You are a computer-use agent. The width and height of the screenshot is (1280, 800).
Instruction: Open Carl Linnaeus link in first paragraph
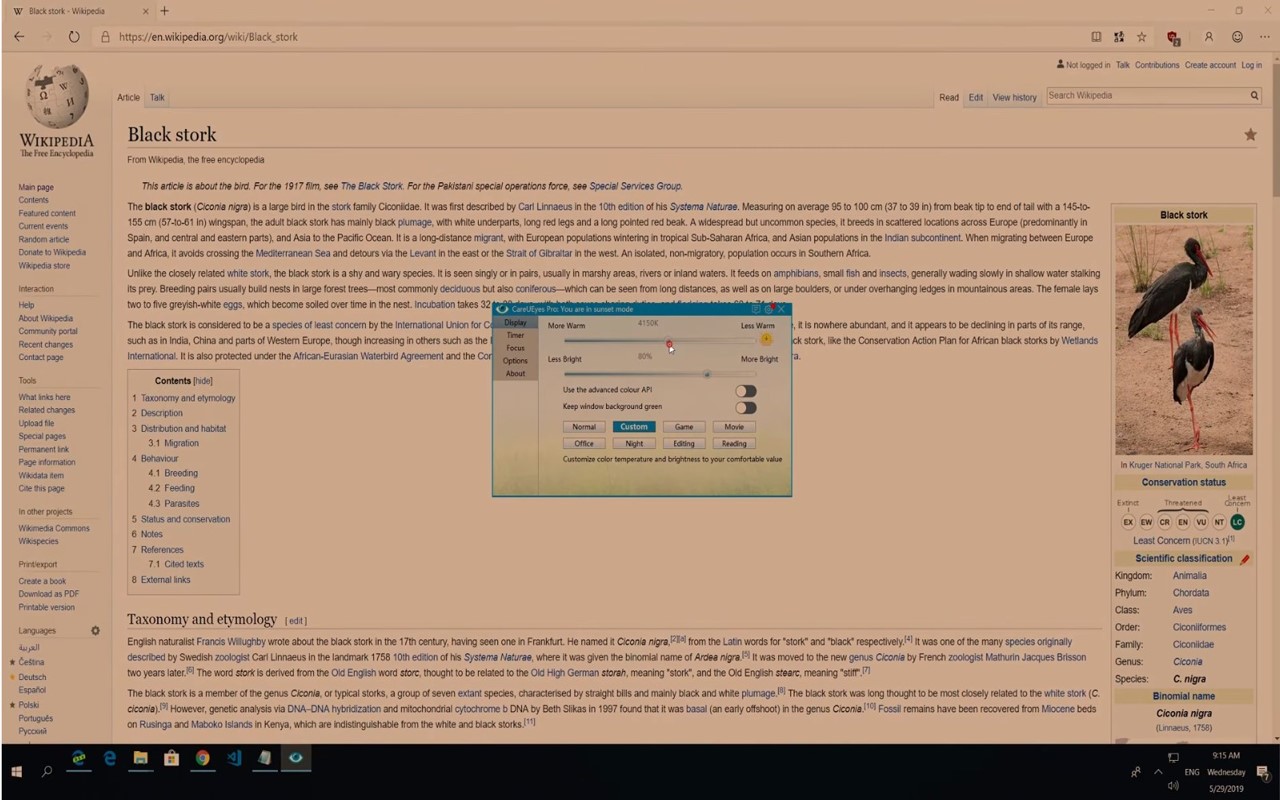[545, 207]
